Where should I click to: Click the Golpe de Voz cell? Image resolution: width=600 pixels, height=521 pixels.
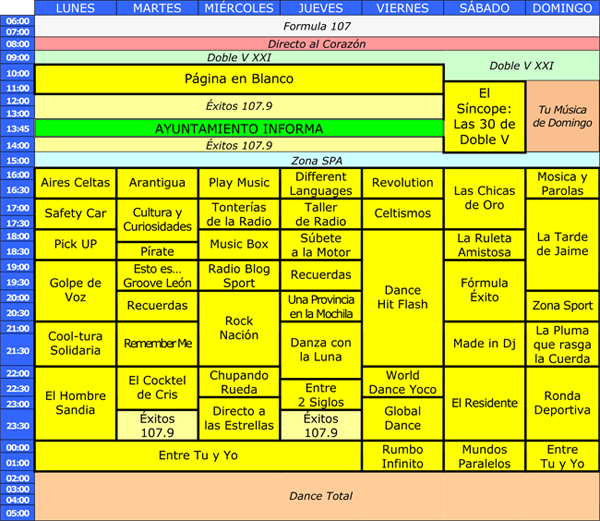point(76,290)
